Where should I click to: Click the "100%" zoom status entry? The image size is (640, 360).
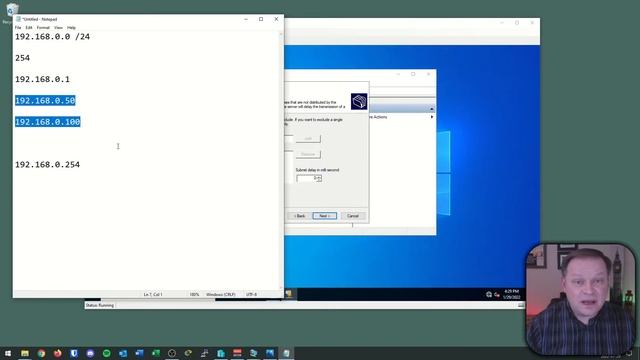(x=194, y=294)
